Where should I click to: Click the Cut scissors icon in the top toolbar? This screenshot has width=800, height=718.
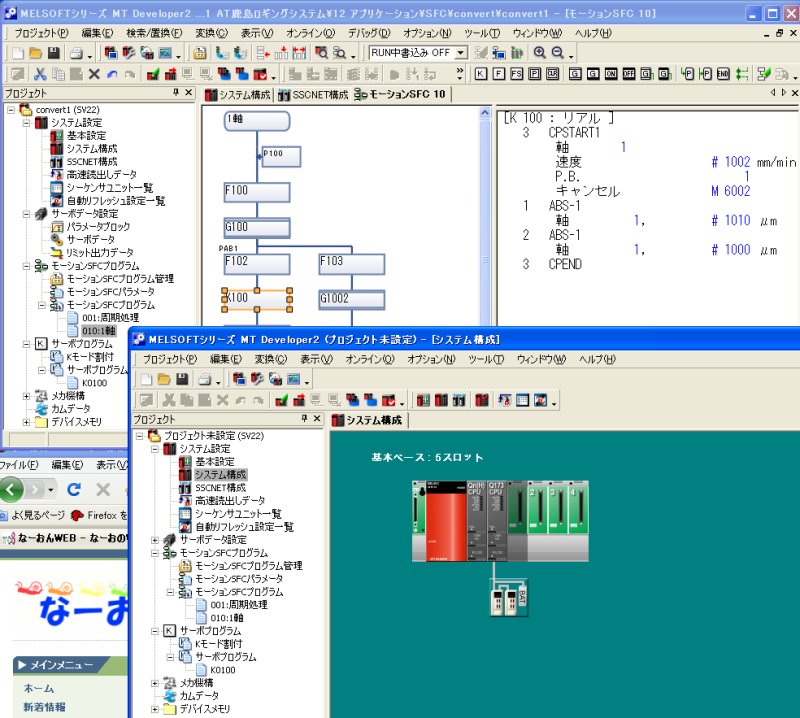pyautogui.click(x=40, y=74)
